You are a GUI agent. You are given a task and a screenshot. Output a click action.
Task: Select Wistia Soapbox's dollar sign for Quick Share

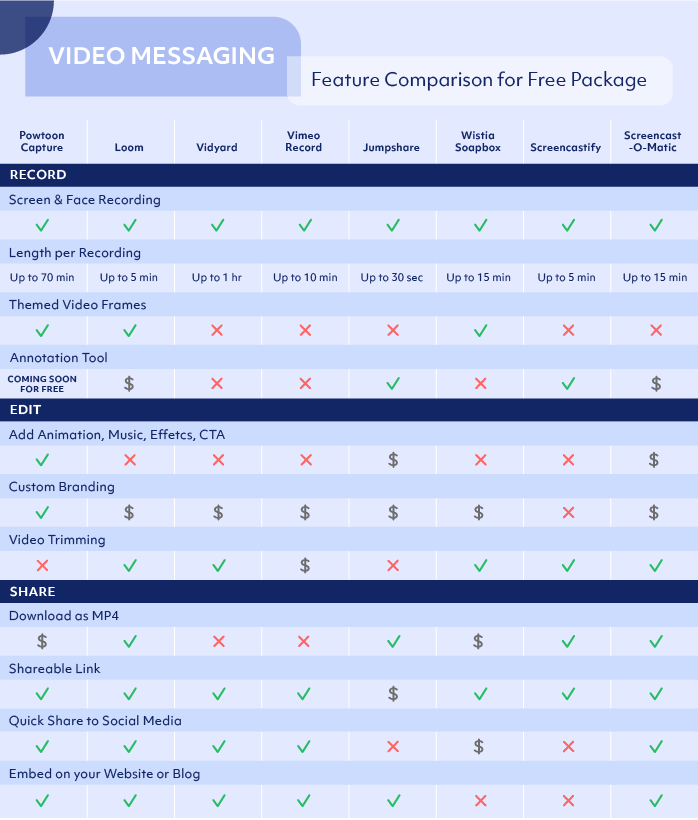pyautogui.click(x=479, y=746)
